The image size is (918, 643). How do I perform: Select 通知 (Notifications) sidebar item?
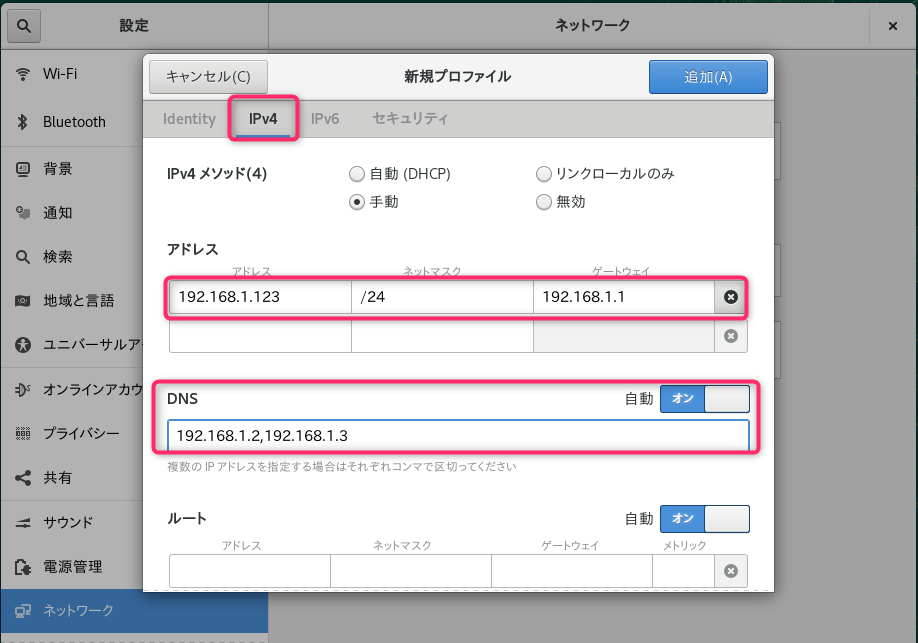[71, 213]
